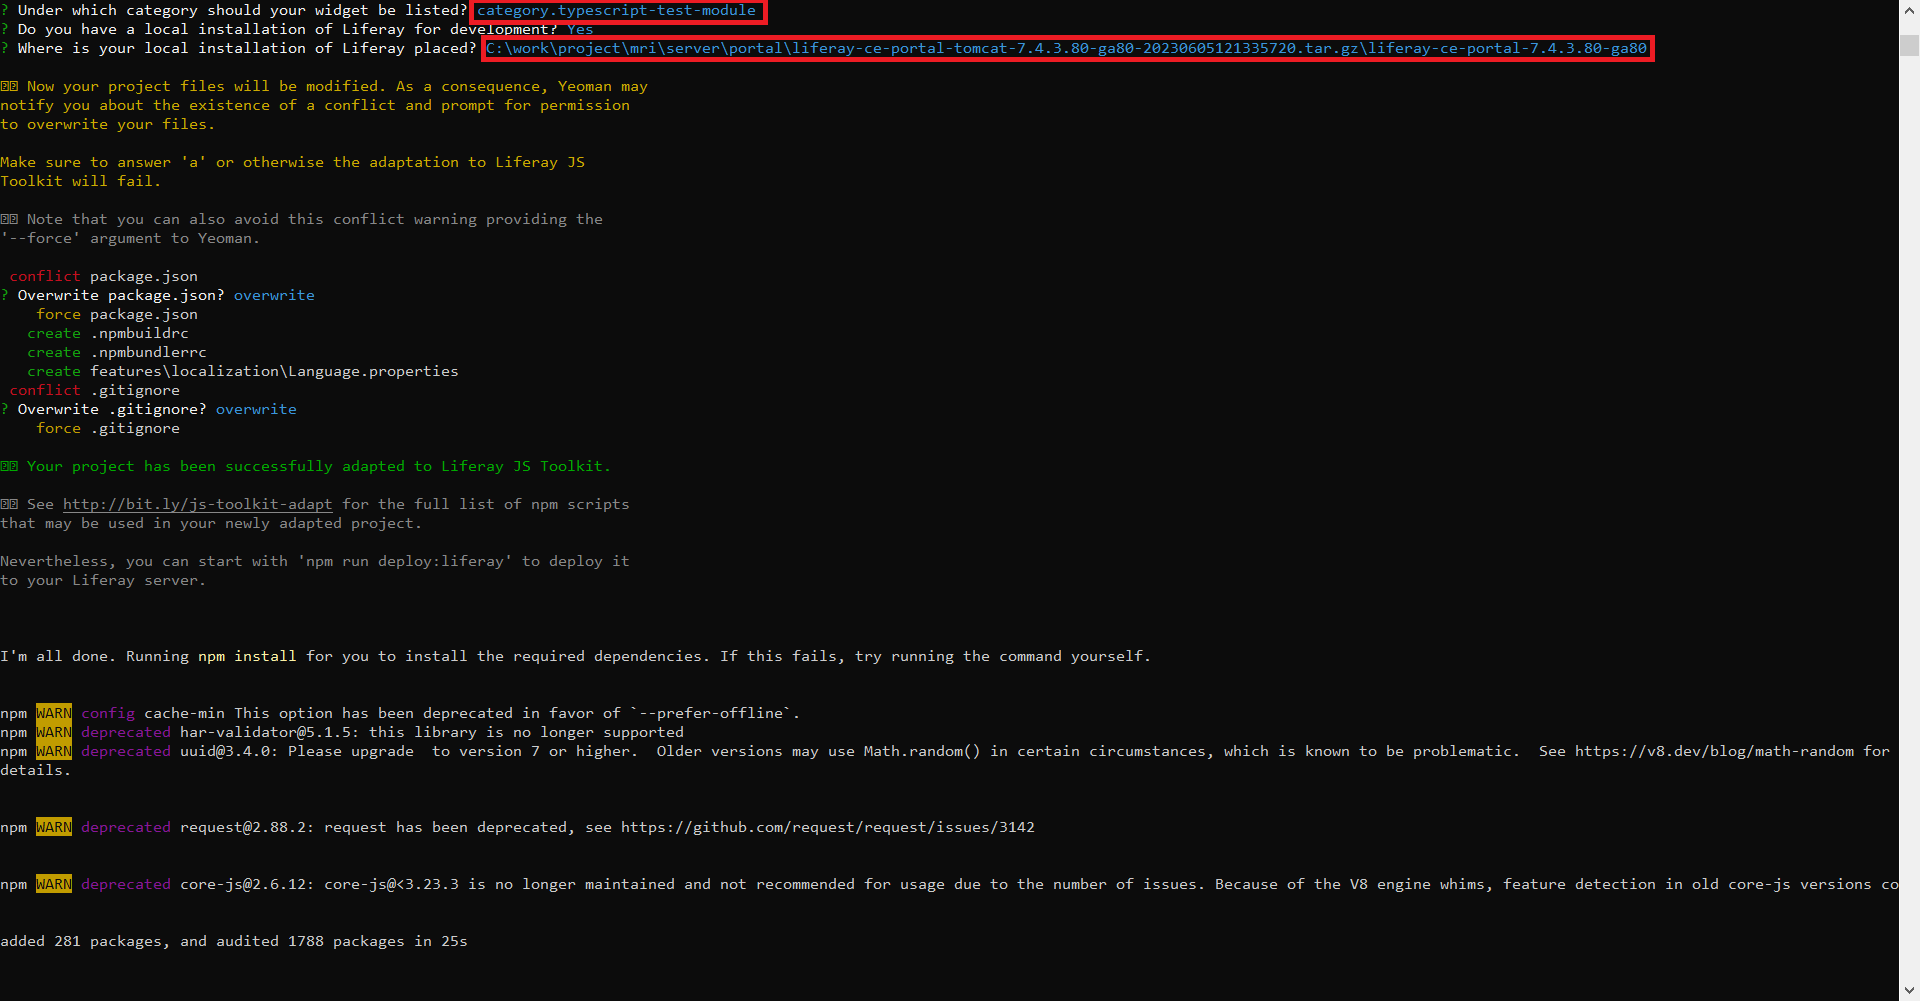This screenshot has width=1920, height=1001.
Task: Click the scrollbar down arrow
Action: (x=1909, y=991)
